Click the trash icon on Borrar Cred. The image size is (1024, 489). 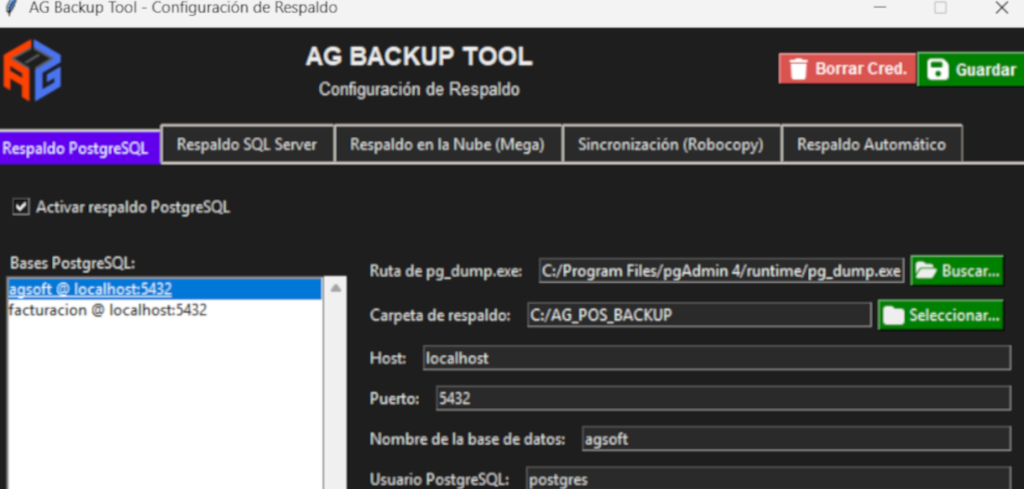coord(798,69)
